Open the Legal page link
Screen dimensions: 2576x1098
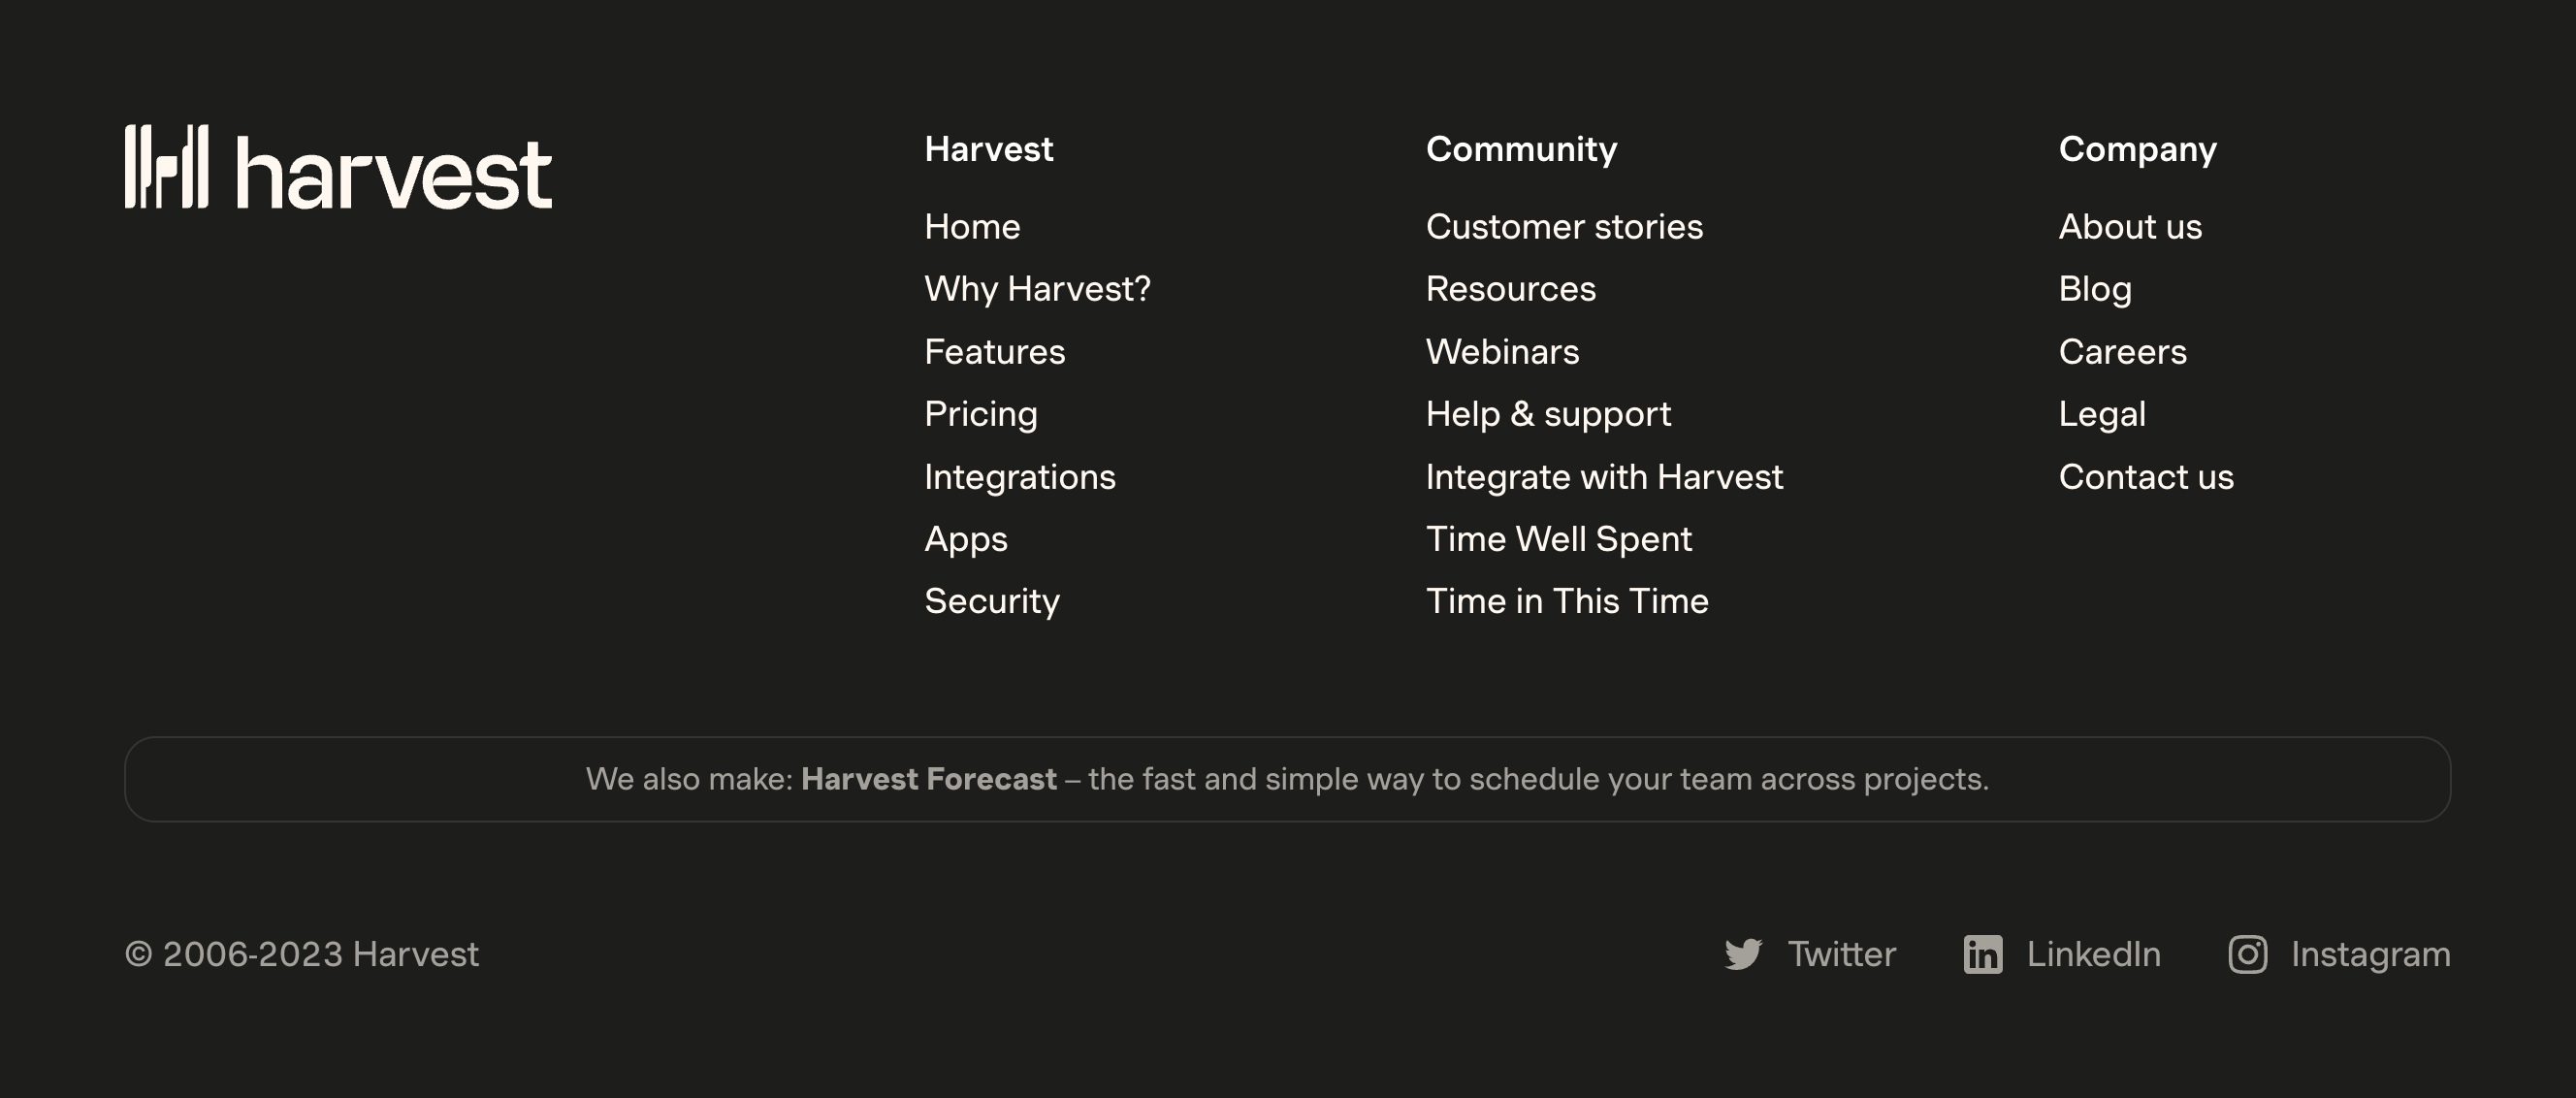[x=2102, y=414]
